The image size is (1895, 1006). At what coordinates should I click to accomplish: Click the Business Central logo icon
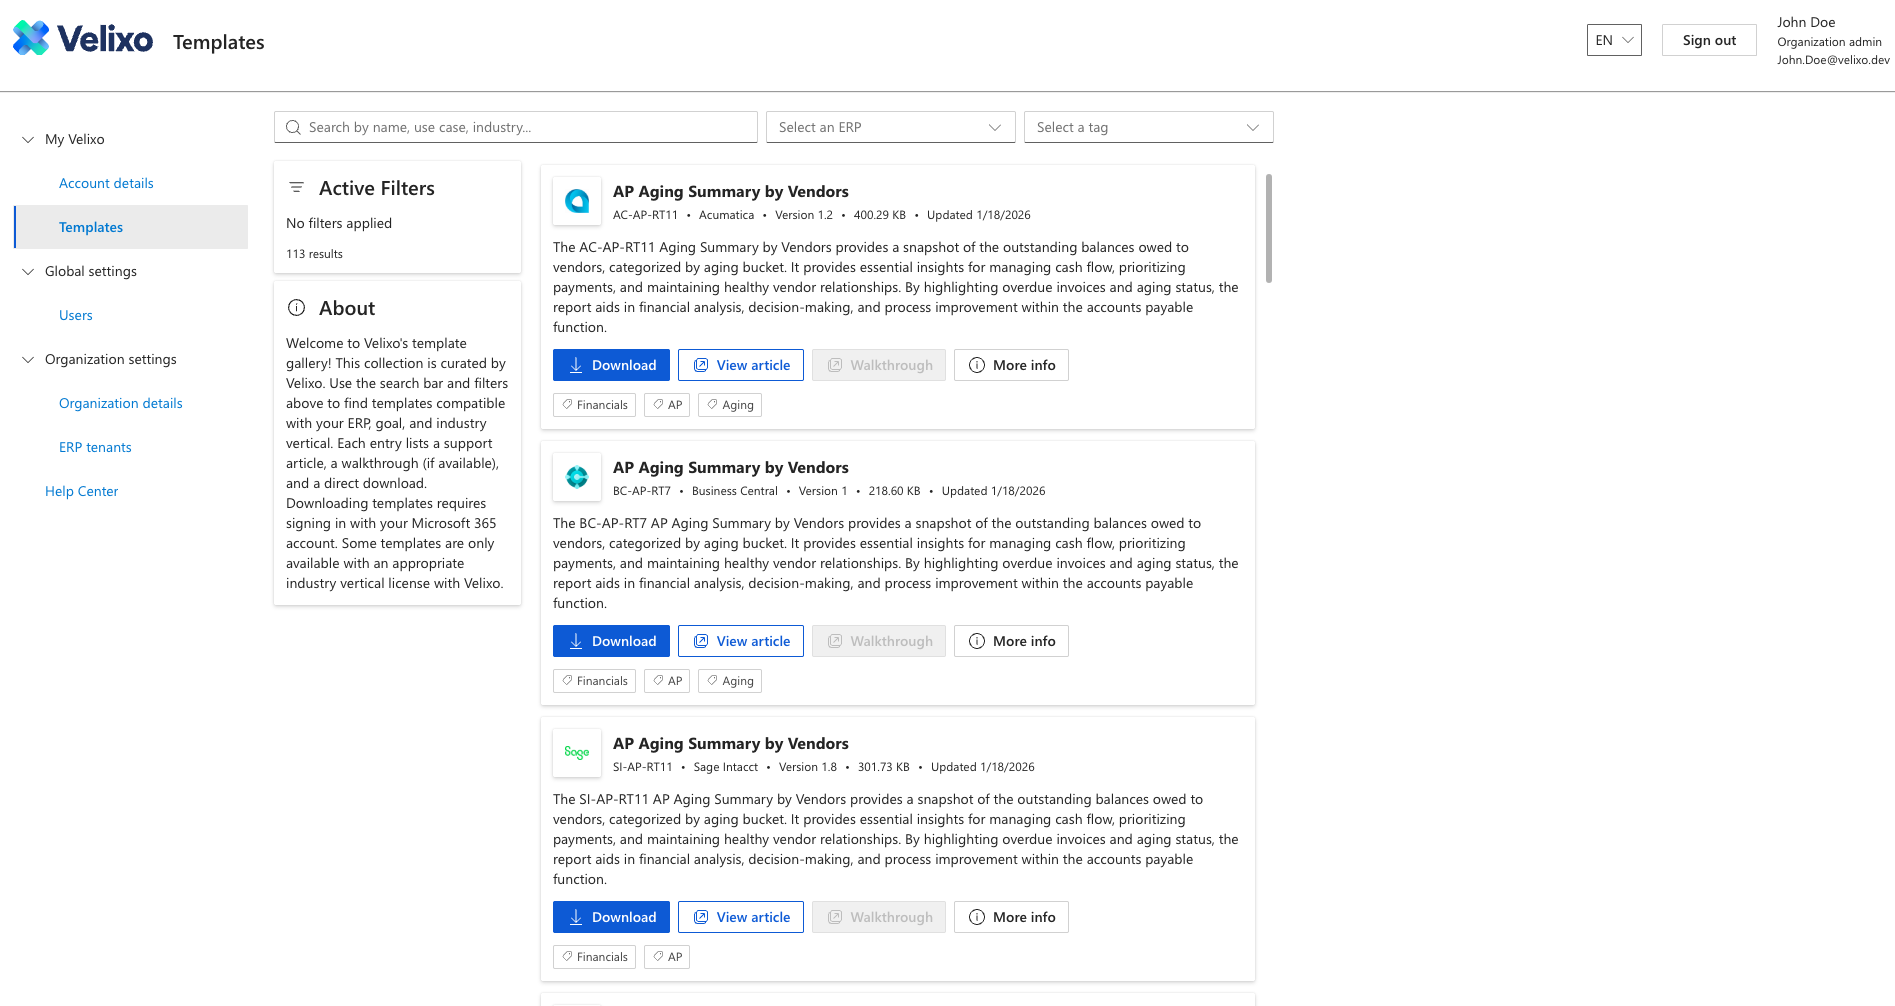(577, 477)
